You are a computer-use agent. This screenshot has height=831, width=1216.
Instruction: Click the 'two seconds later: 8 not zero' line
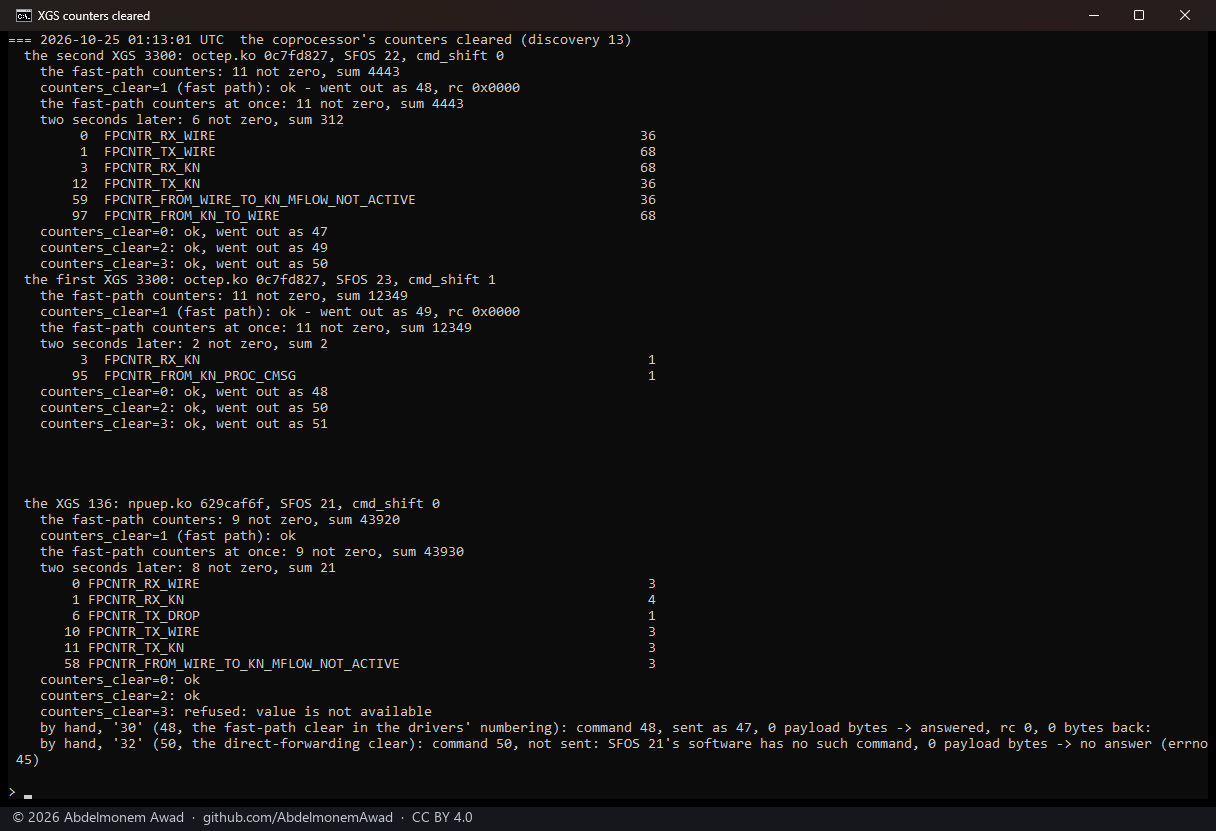click(188, 568)
